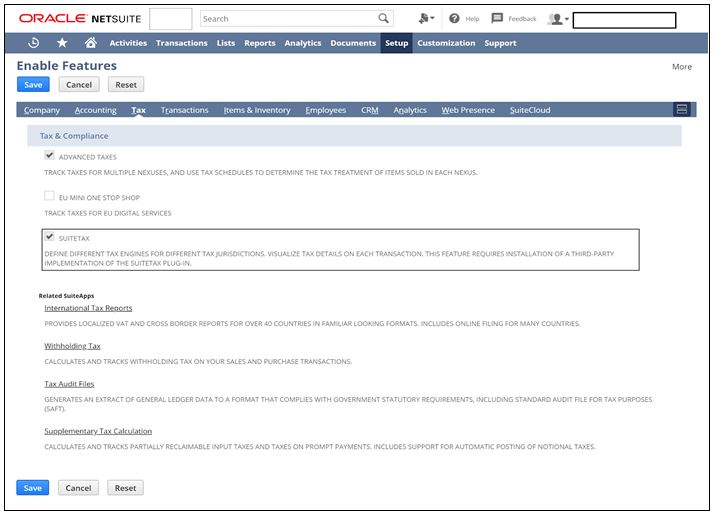Uncheck the SuiteTax checkbox
Viewport: 714px width, 515px height.
click(x=49, y=237)
